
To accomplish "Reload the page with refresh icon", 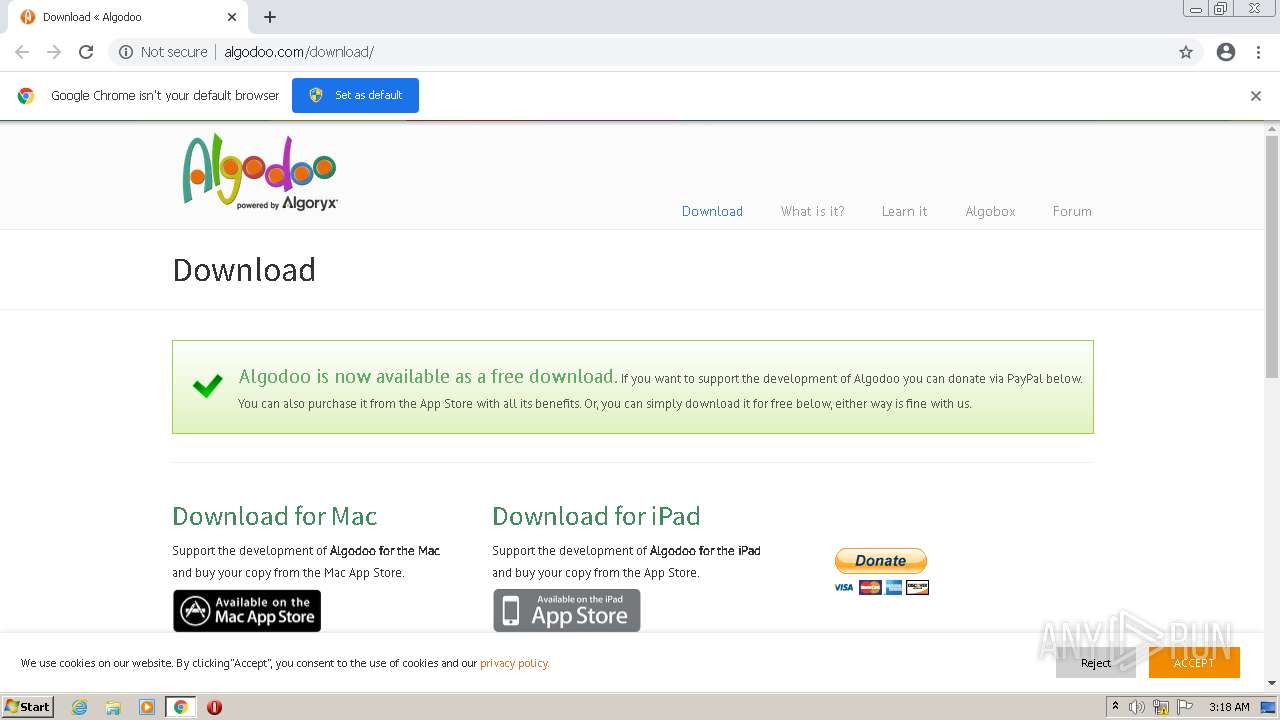I will click(86, 52).
